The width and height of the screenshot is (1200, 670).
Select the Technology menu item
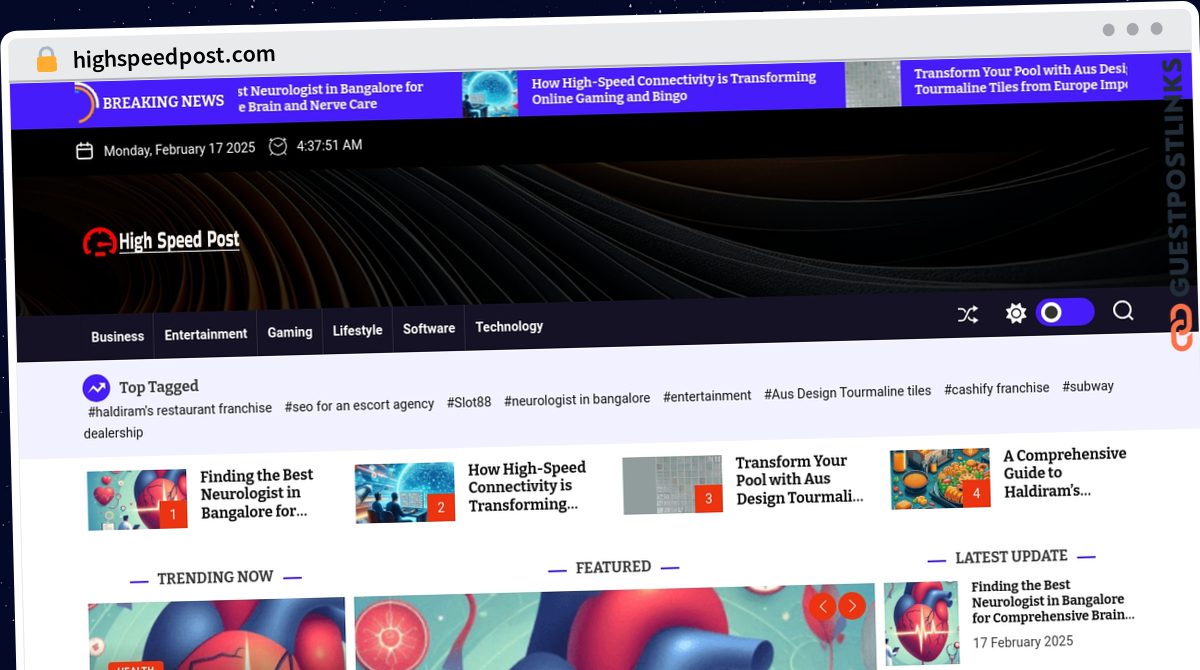click(x=509, y=326)
